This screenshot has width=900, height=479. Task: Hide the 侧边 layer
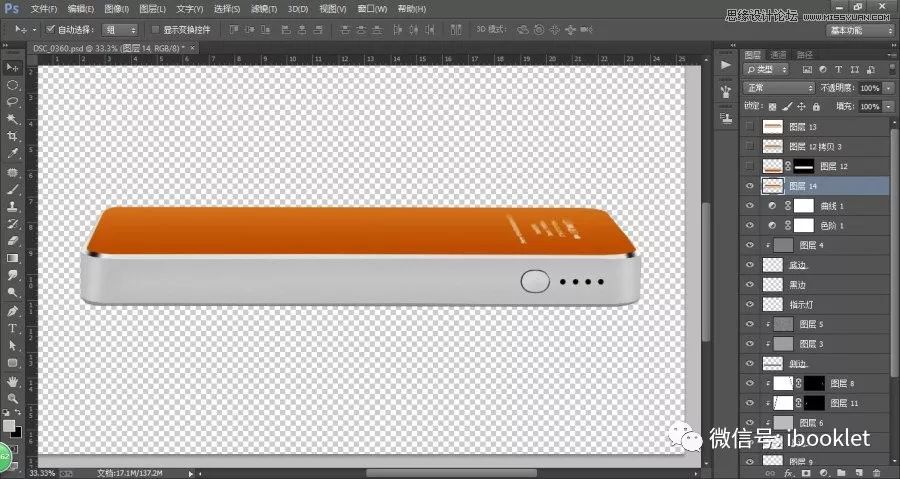(x=750, y=364)
